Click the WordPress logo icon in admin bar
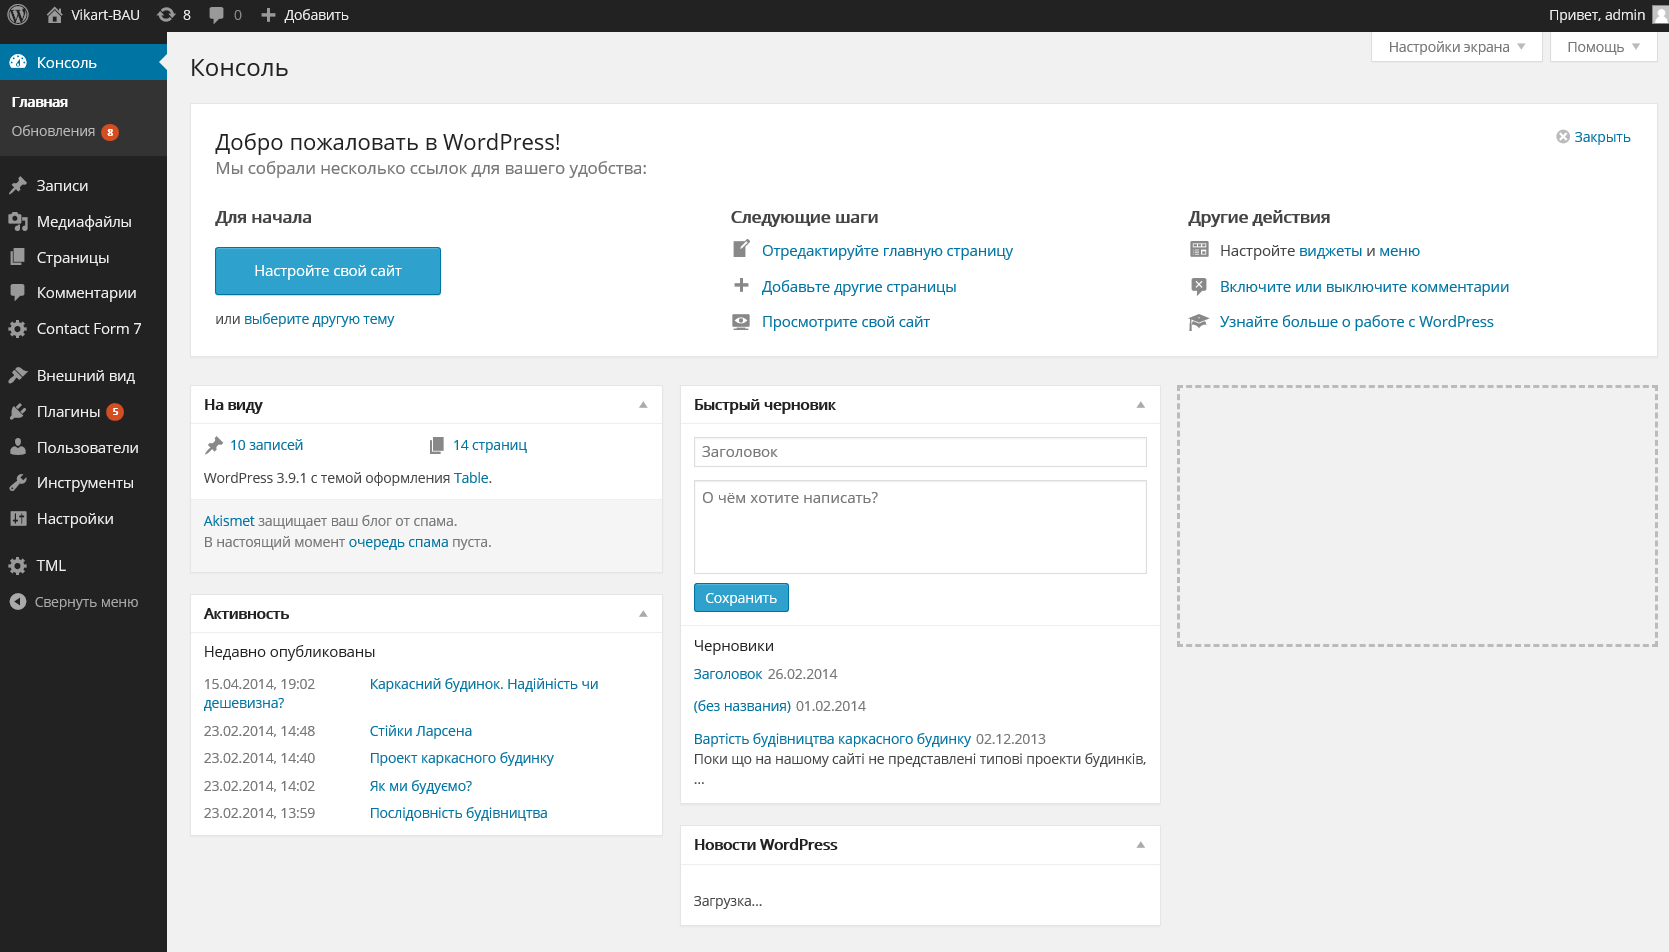Viewport: 1669px width, 952px height. pos(18,15)
